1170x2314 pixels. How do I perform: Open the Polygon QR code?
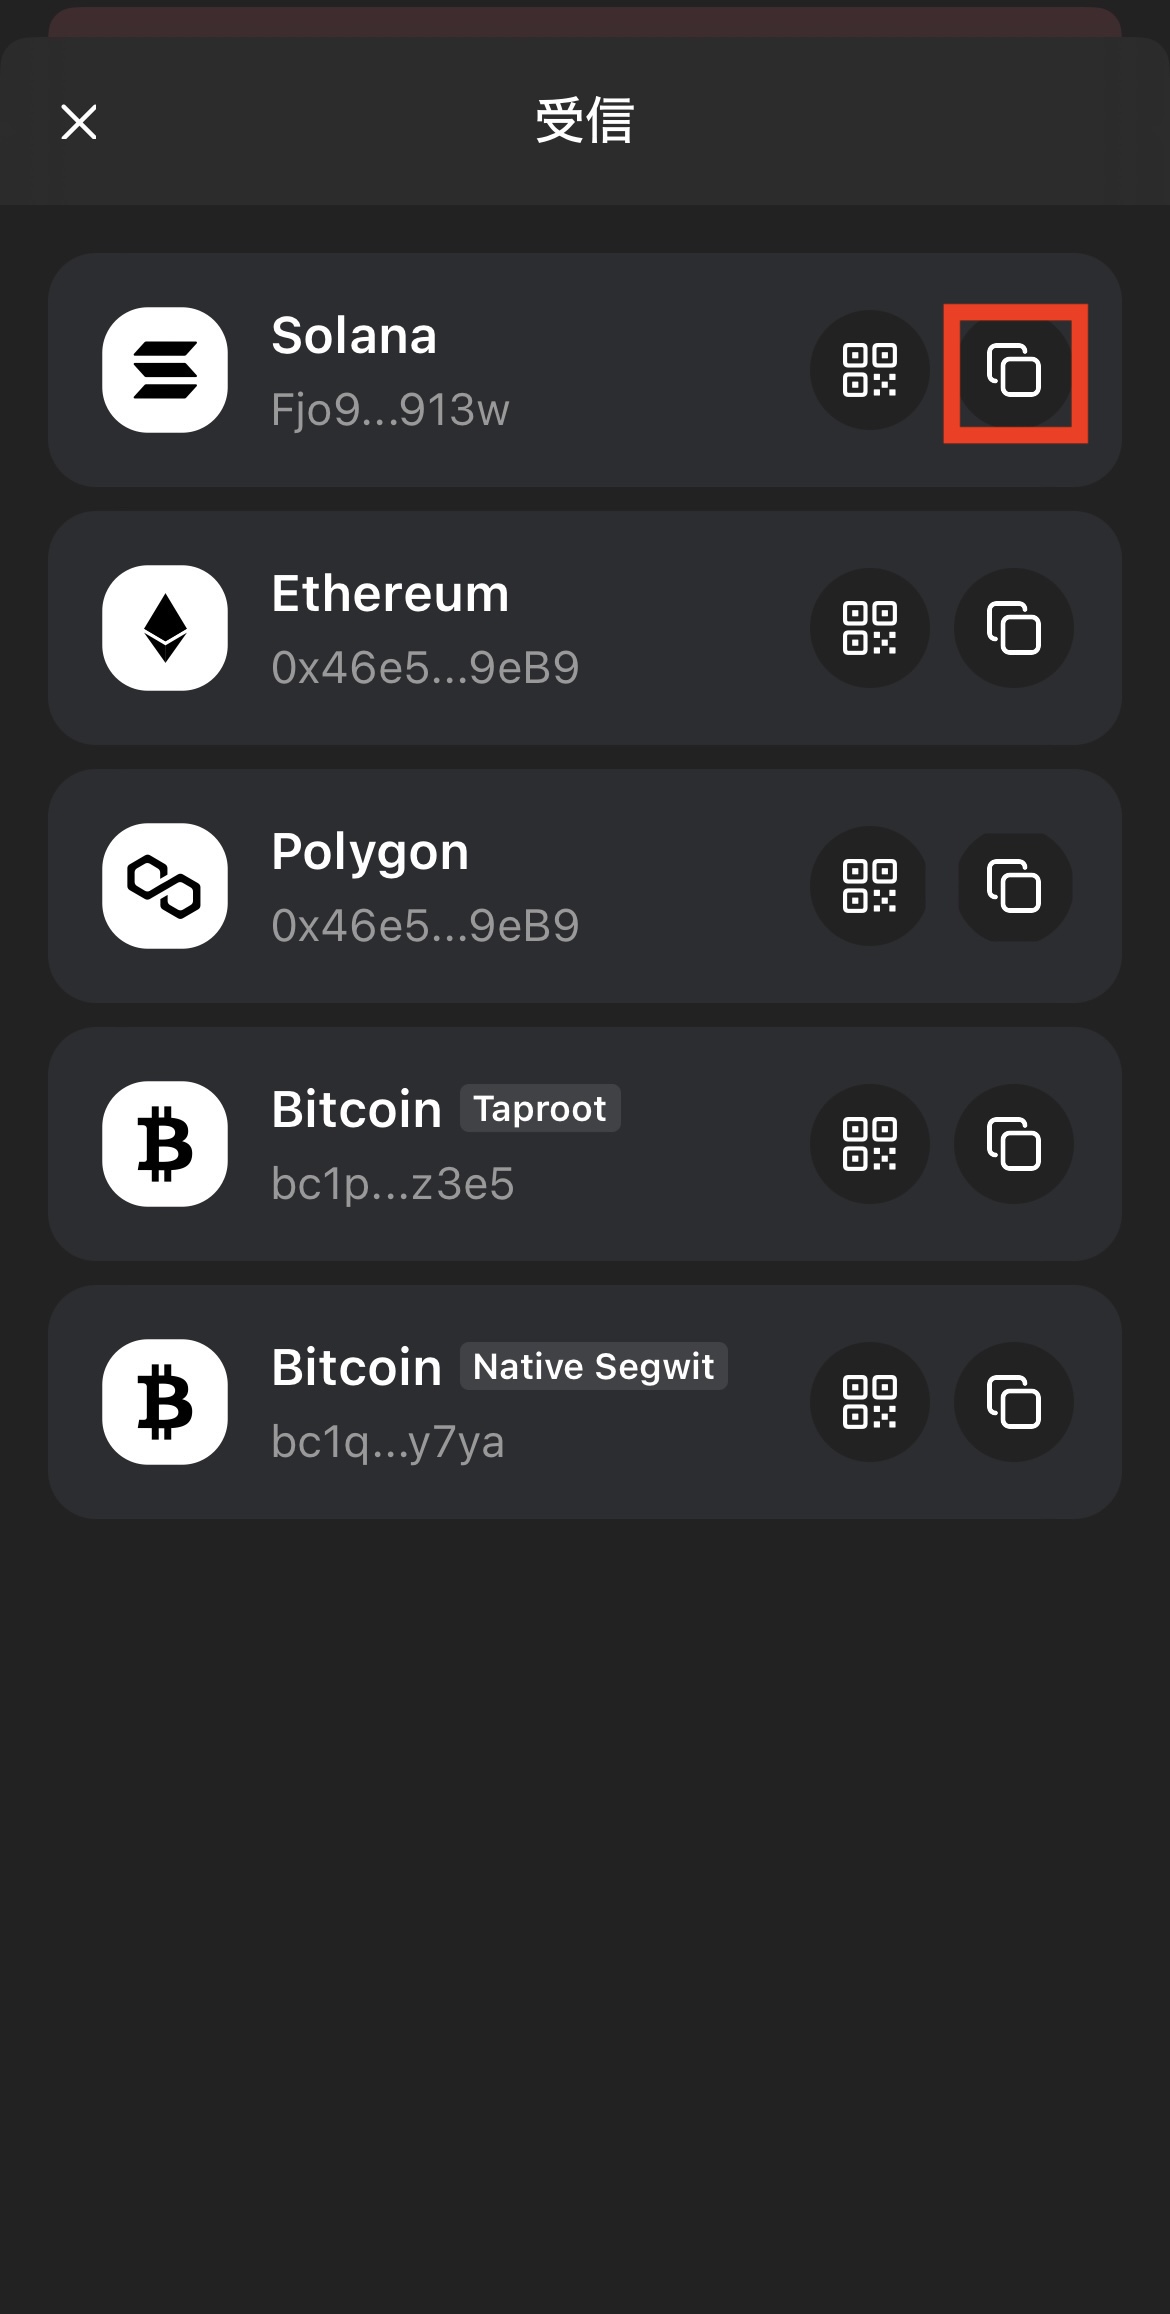(869, 886)
